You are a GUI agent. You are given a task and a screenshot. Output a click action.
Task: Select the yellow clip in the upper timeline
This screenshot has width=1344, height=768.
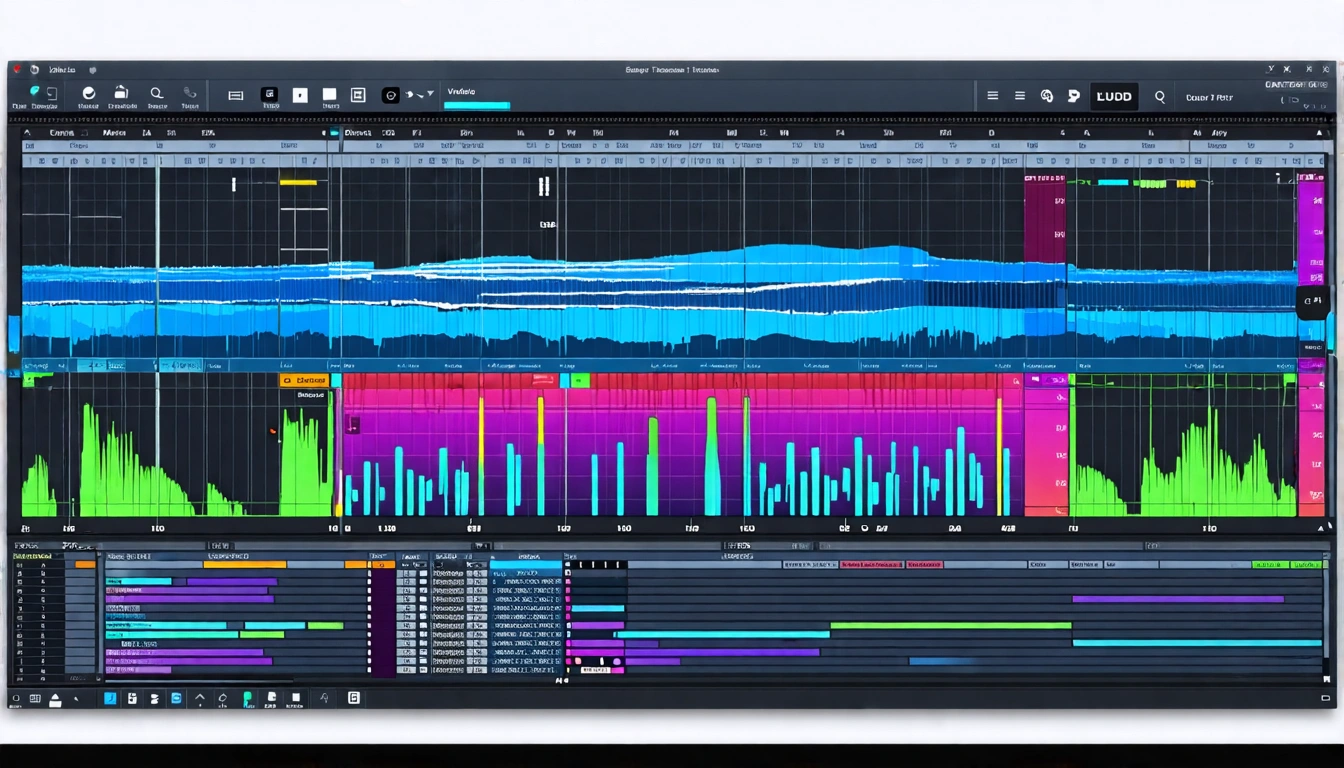click(x=298, y=182)
